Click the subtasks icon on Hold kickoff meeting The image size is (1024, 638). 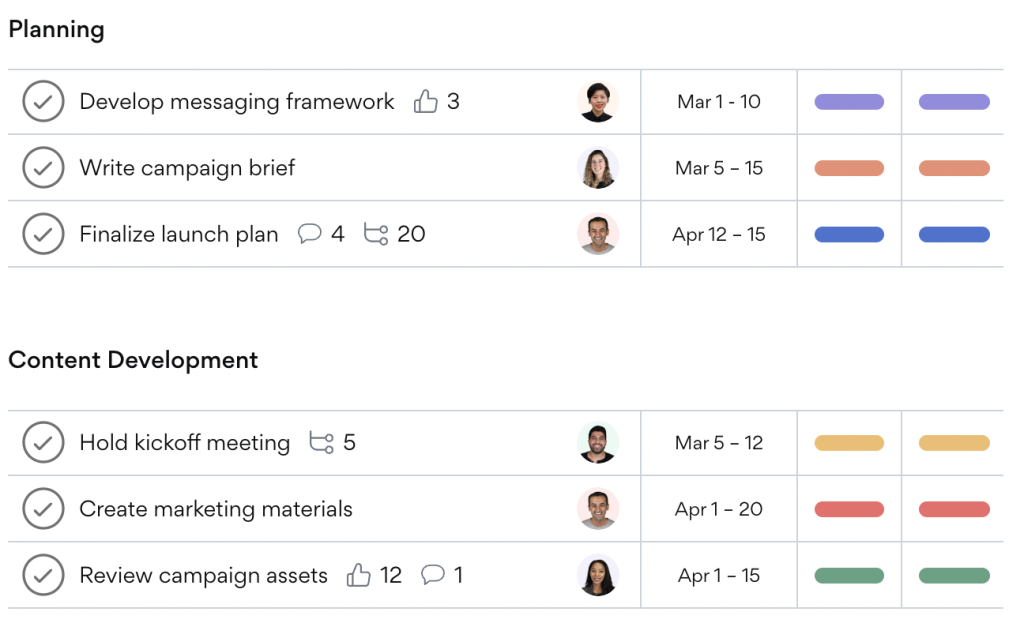click(x=322, y=442)
